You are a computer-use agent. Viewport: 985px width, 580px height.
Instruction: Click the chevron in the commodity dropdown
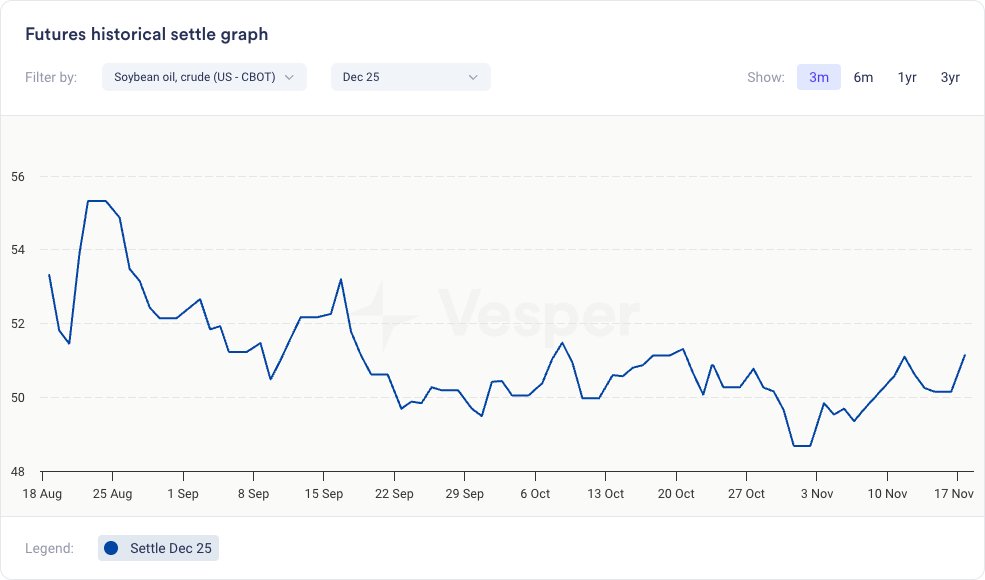pyautogui.click(x=289, y=77)
